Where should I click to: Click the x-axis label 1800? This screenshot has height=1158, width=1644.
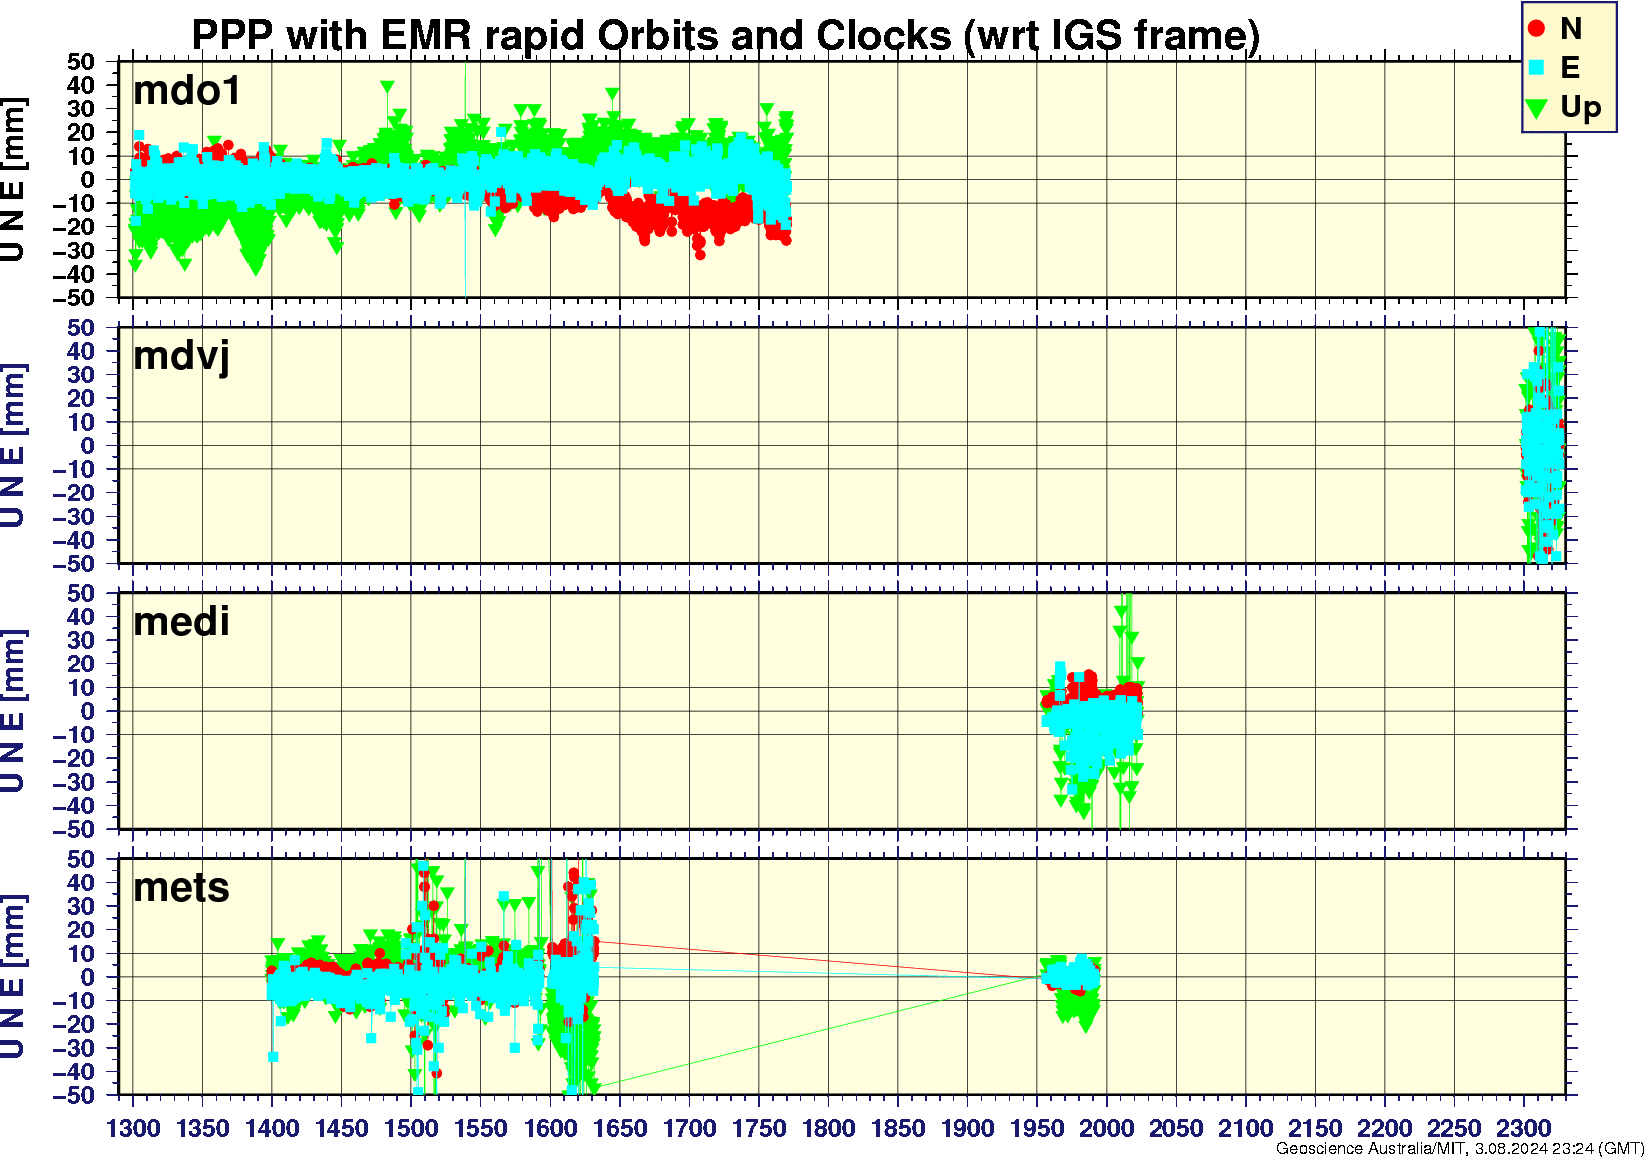click(x=828, y=1128)
